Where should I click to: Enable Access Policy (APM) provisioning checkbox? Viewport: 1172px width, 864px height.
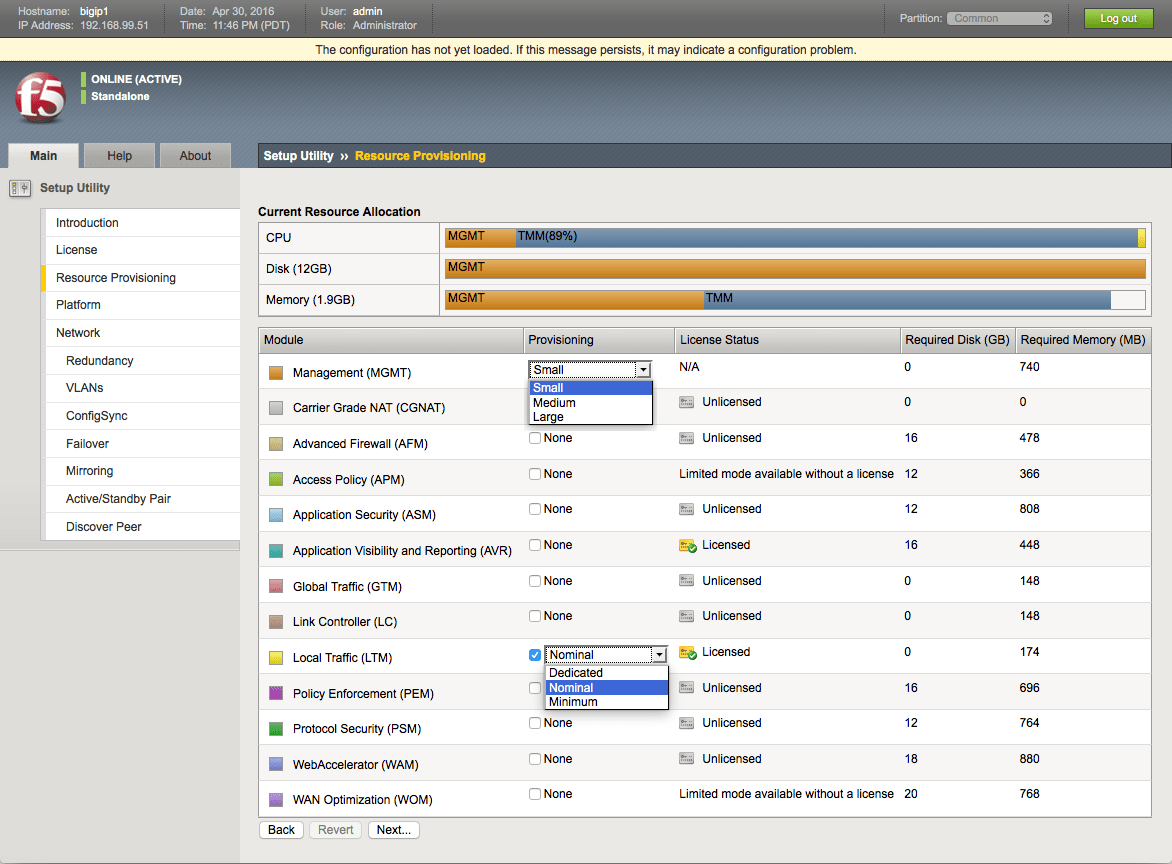535,474
